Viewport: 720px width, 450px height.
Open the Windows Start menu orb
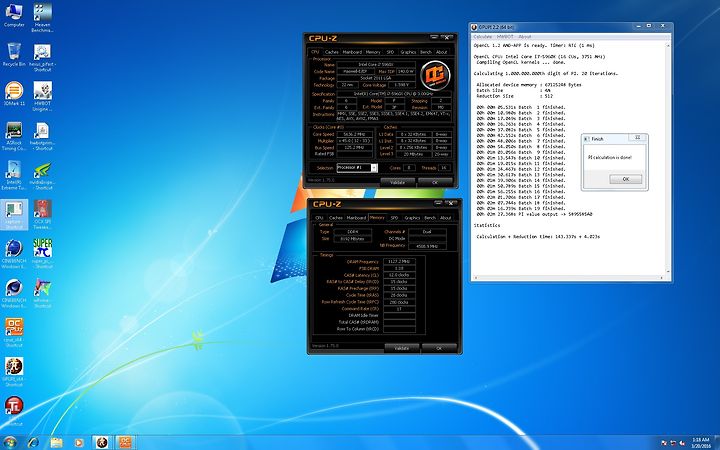pyautogui.click(x=10, y=442)
